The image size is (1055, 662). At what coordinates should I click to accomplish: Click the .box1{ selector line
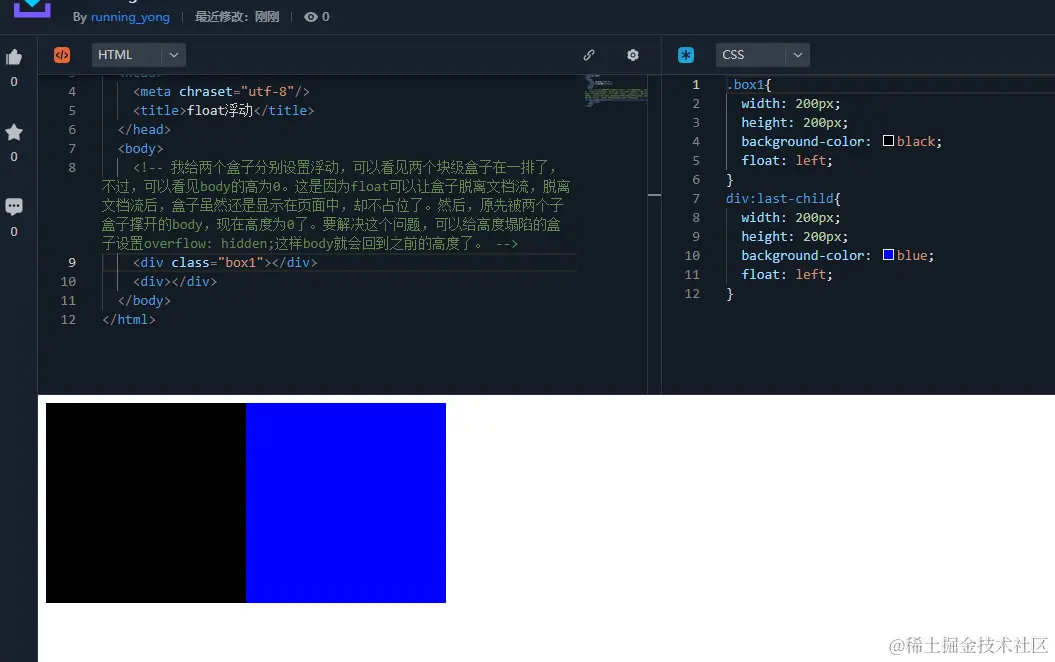(748, 85)
